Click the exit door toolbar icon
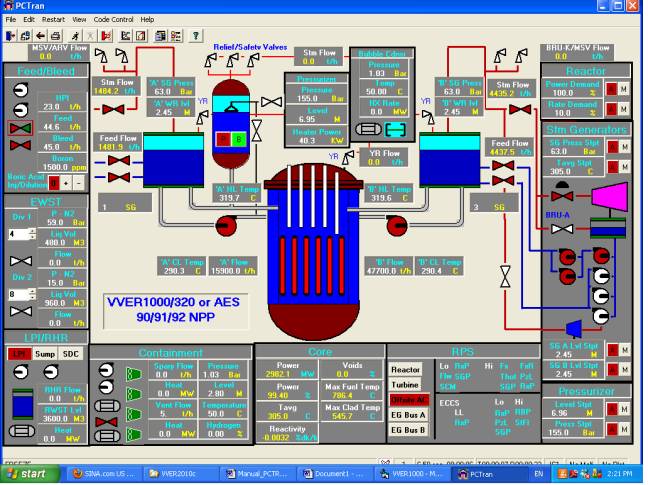 tap(10, 36)
